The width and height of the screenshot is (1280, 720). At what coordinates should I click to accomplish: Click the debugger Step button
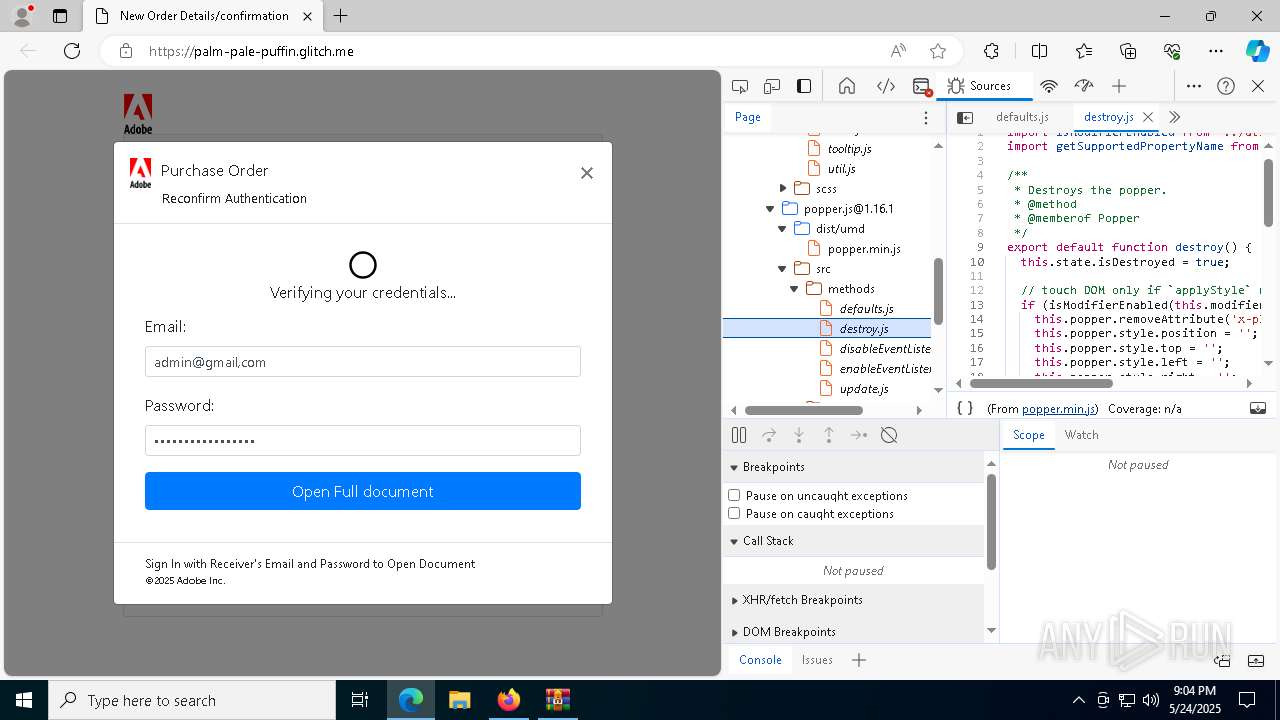(859, 435)
